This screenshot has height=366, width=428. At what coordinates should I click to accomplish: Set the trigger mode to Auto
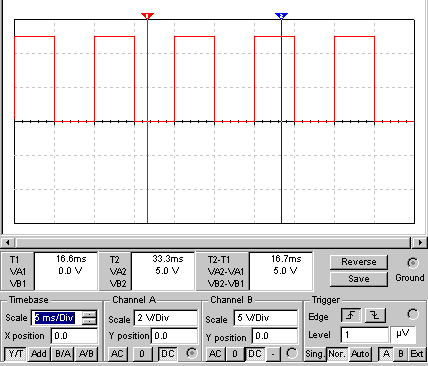tap(360, 354)
